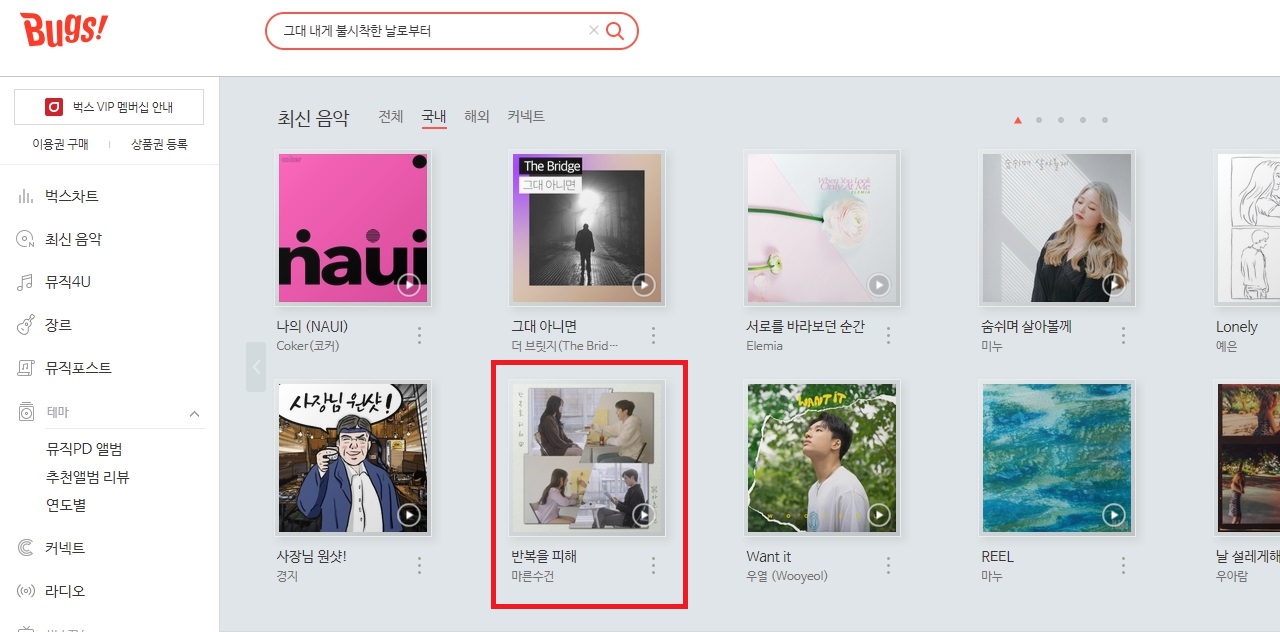This screenshot has height=632, width=1280.
Task: Open more options for 반복을 피해
Action: pos(654,565)
